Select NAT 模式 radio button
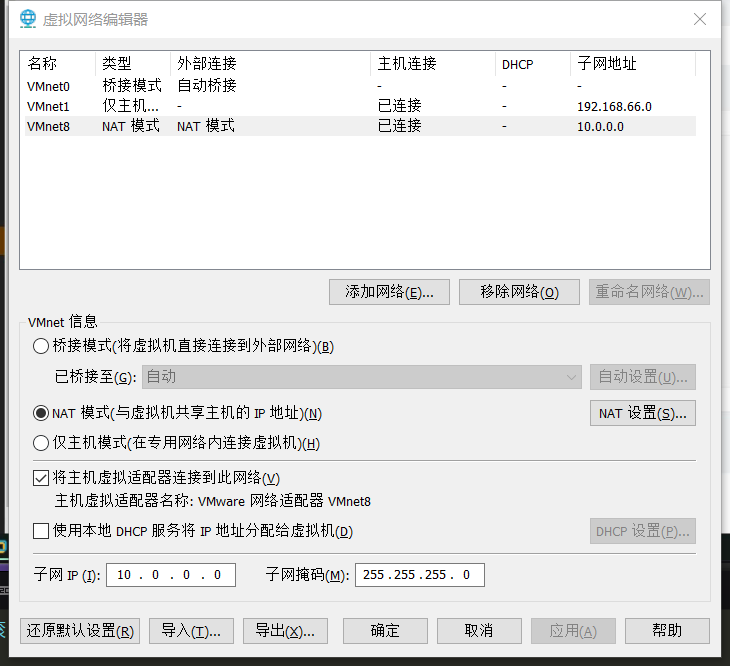 click(41, 413)
